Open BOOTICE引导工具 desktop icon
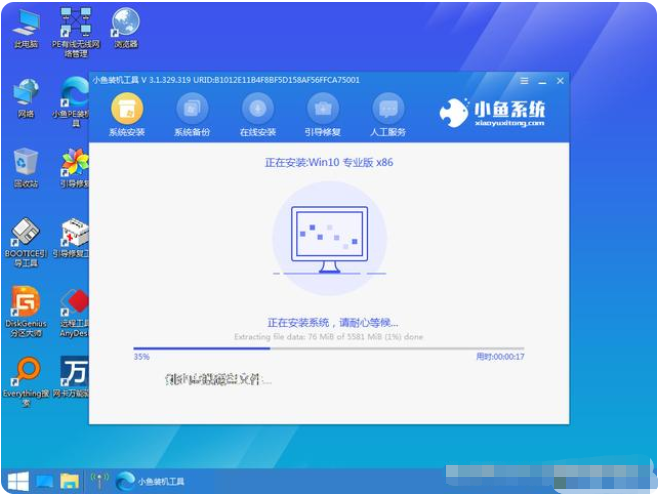Image resolution: width=658 pixels, height=494 pixels. pyautogui.click(x=26, y=242)
